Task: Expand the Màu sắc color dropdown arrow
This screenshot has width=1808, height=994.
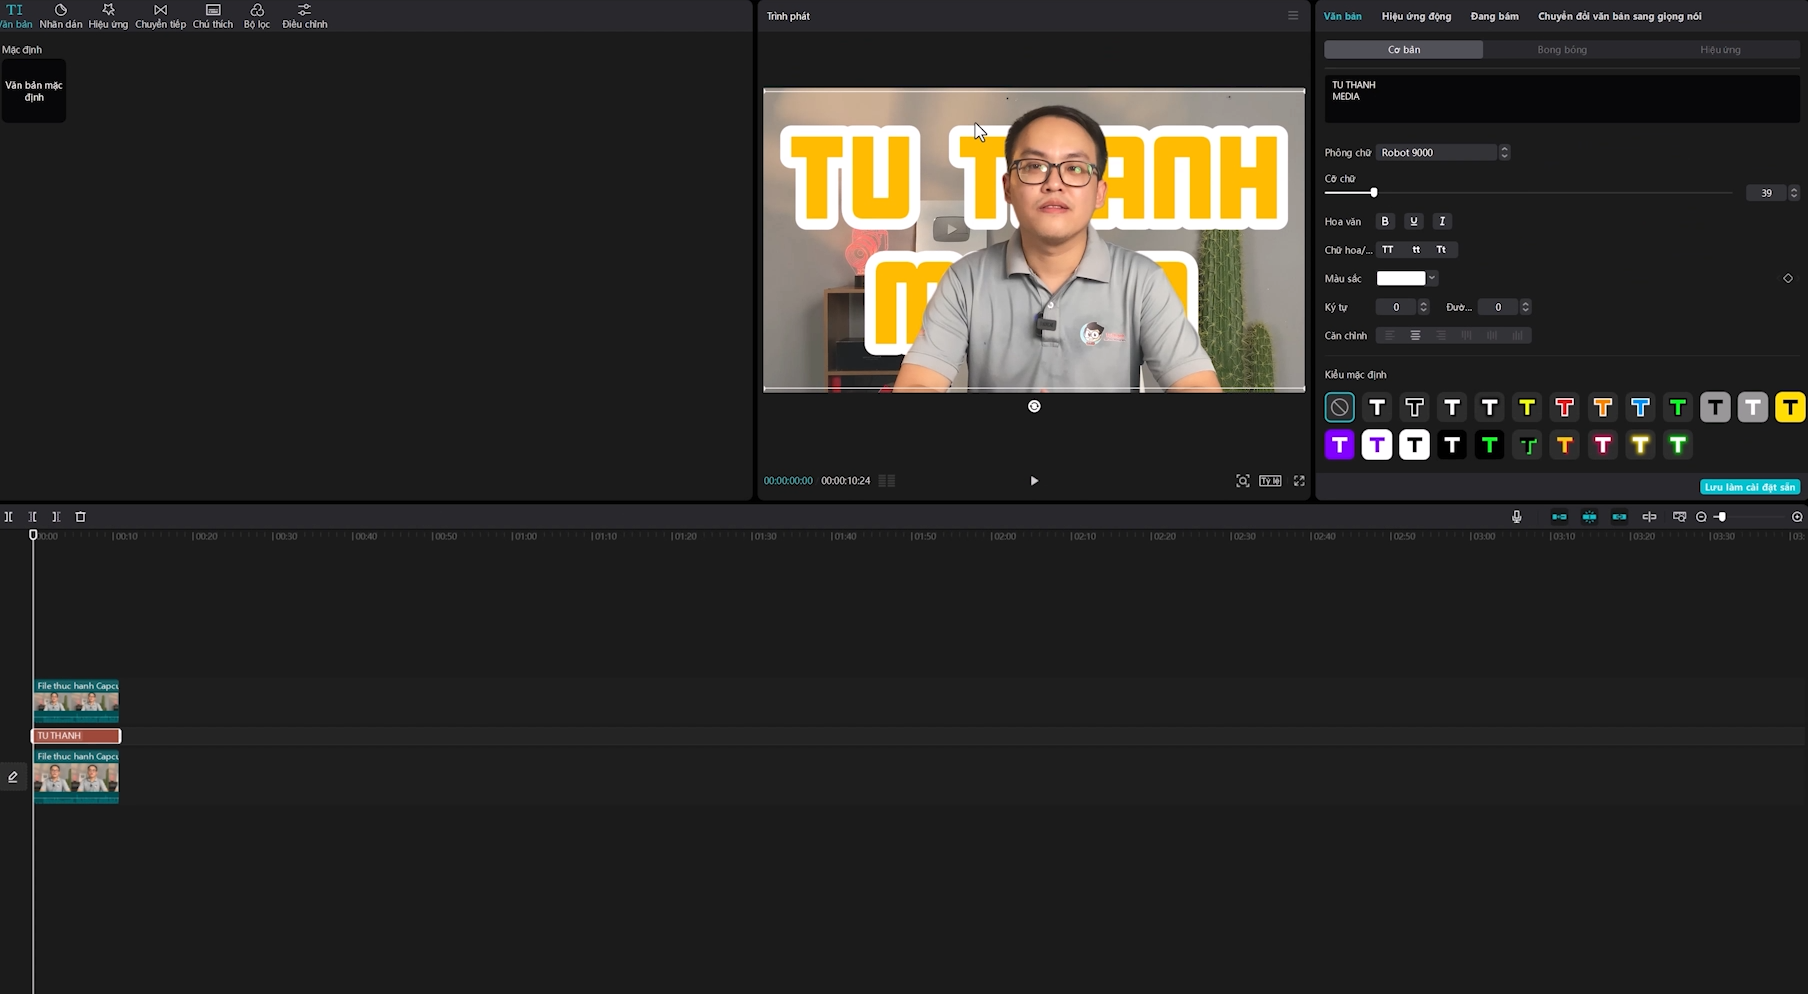Action: coord(1432,278)
